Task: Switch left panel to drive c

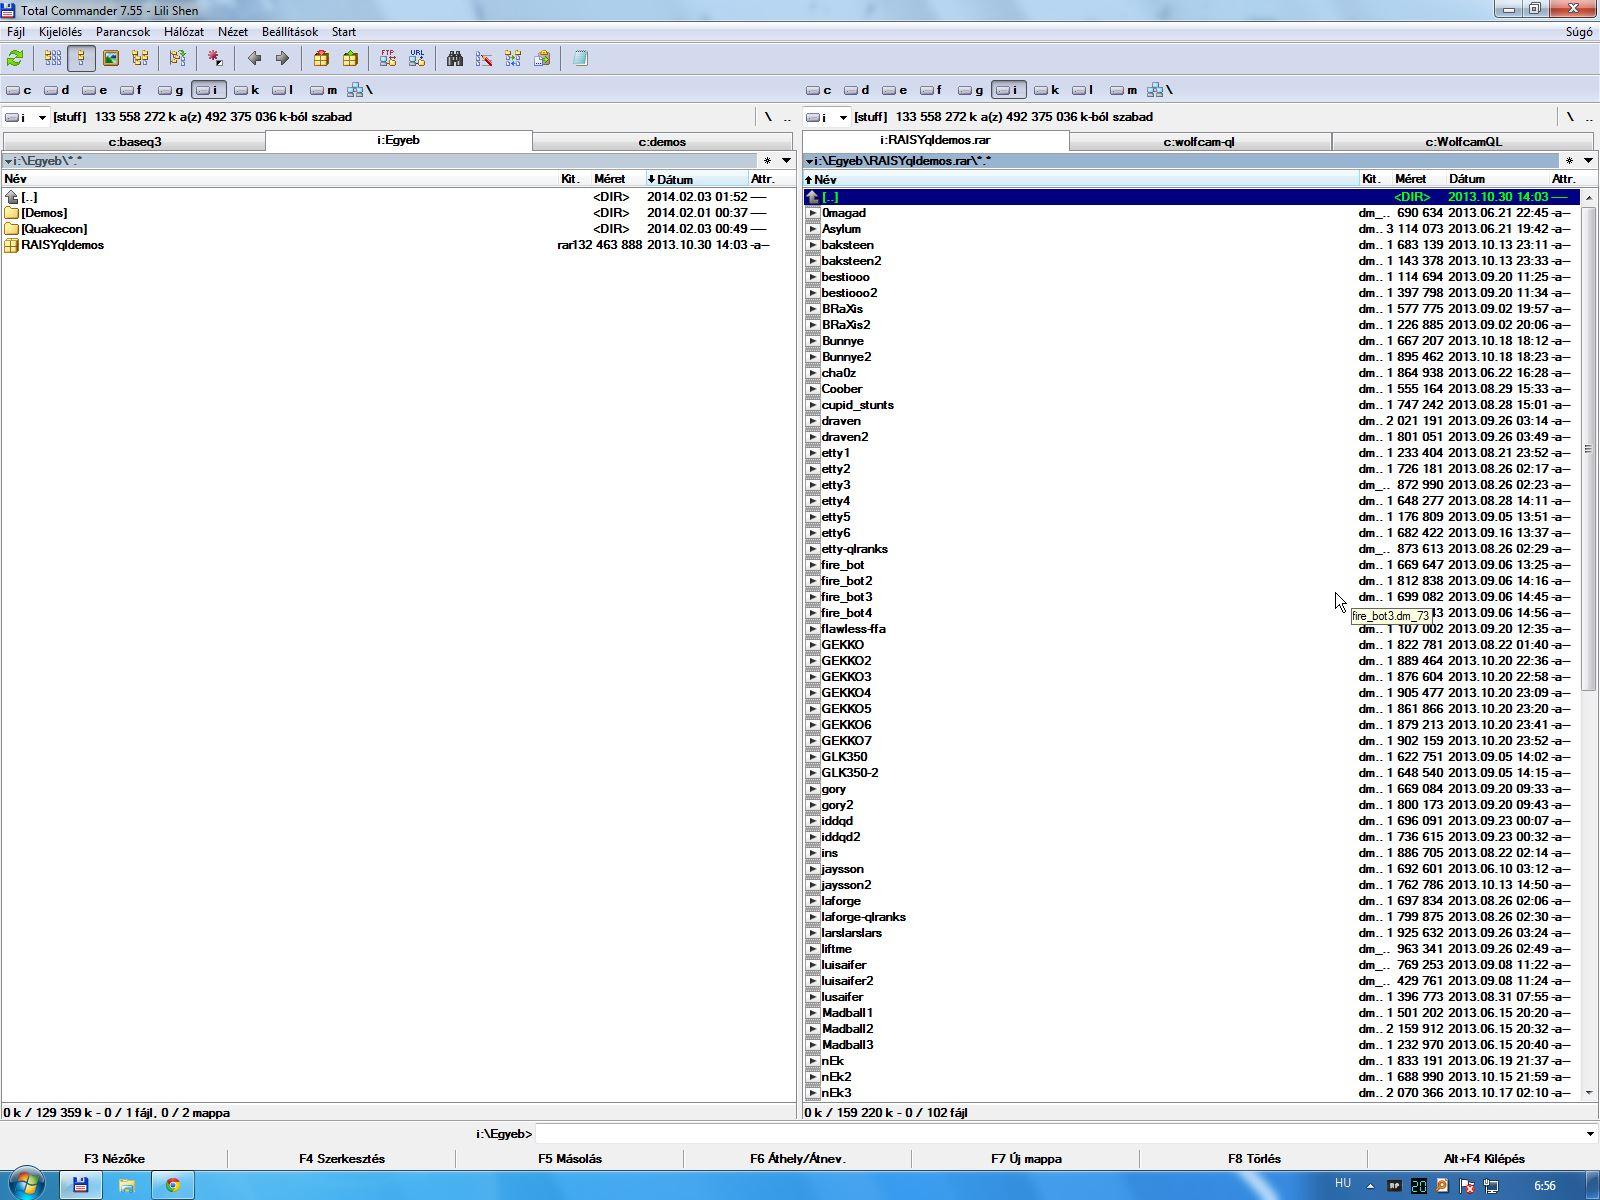Action: tap(19, 90)
